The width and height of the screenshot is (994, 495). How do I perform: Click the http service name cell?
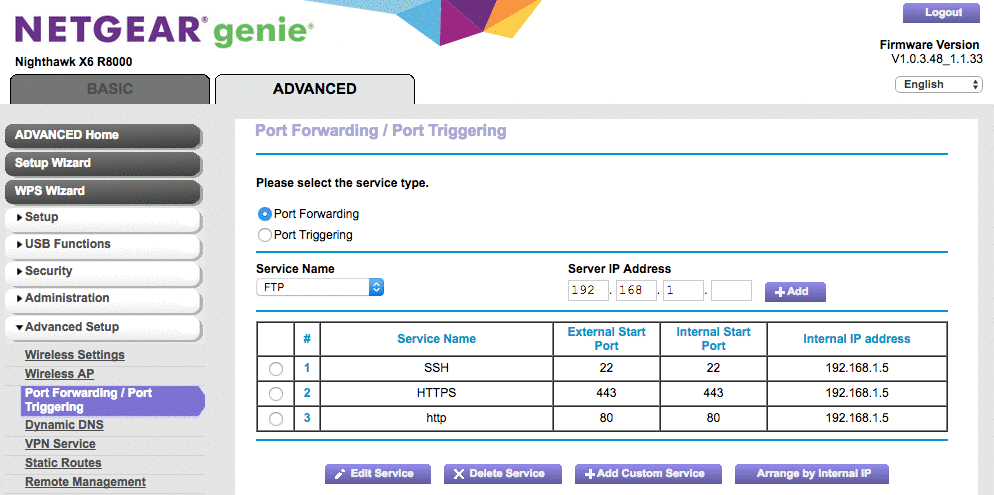point(436,418)
